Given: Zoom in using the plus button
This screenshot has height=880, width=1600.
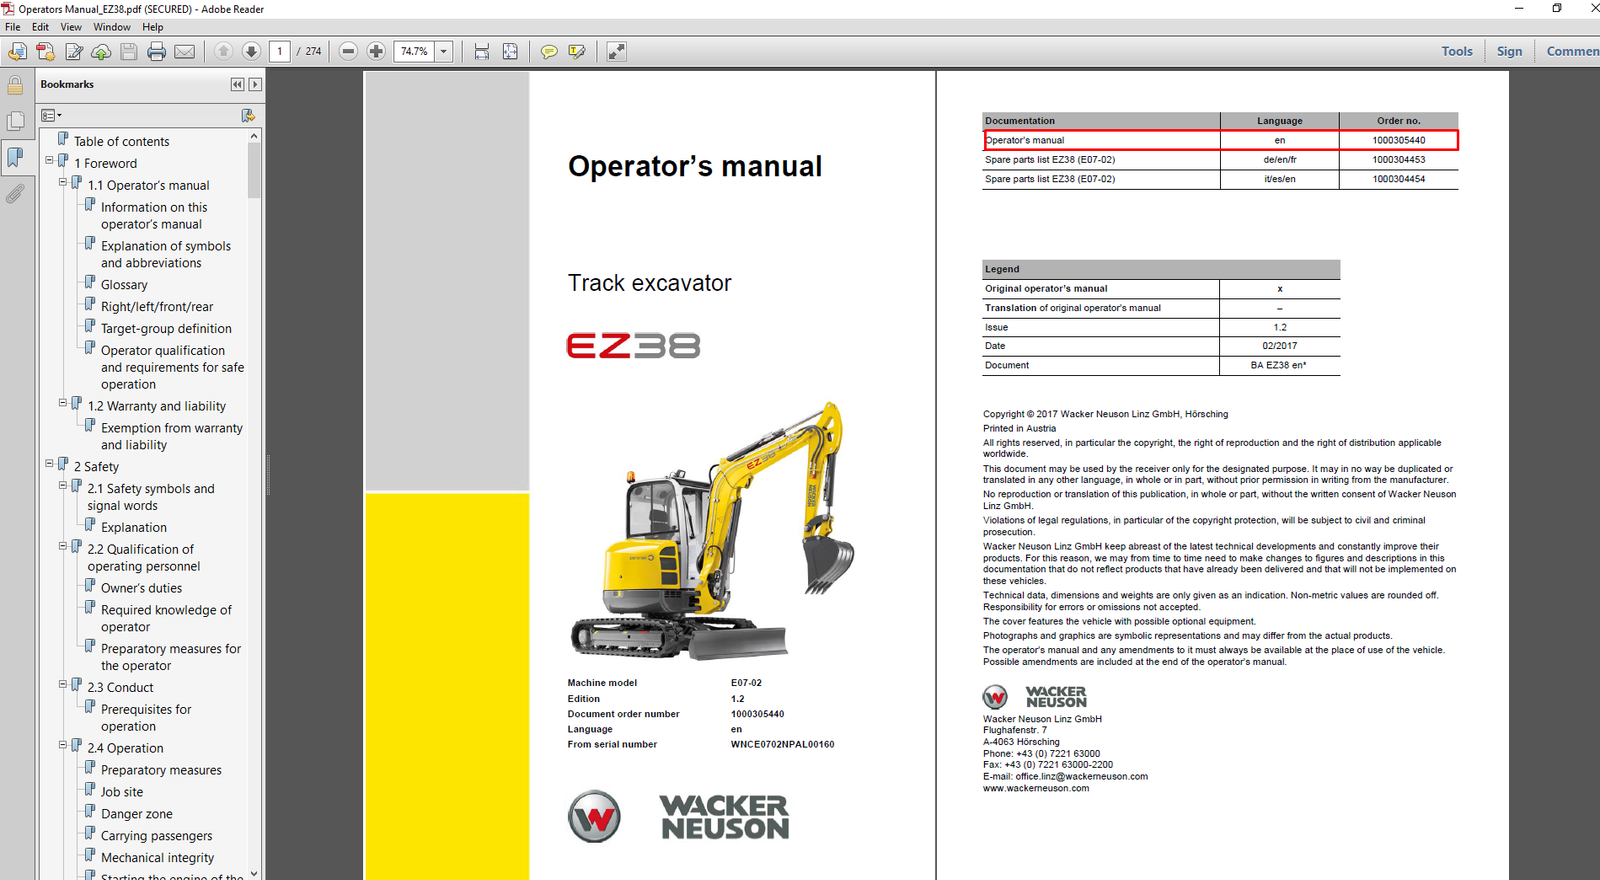Looking at the screenshot, I should tap(376, 51).
